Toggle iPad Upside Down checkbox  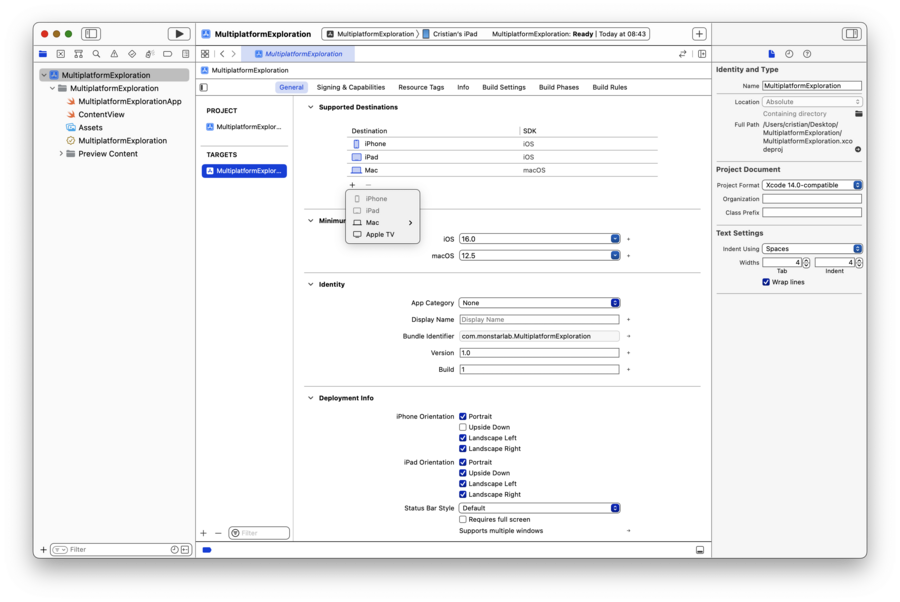click(x=463, y=473)
